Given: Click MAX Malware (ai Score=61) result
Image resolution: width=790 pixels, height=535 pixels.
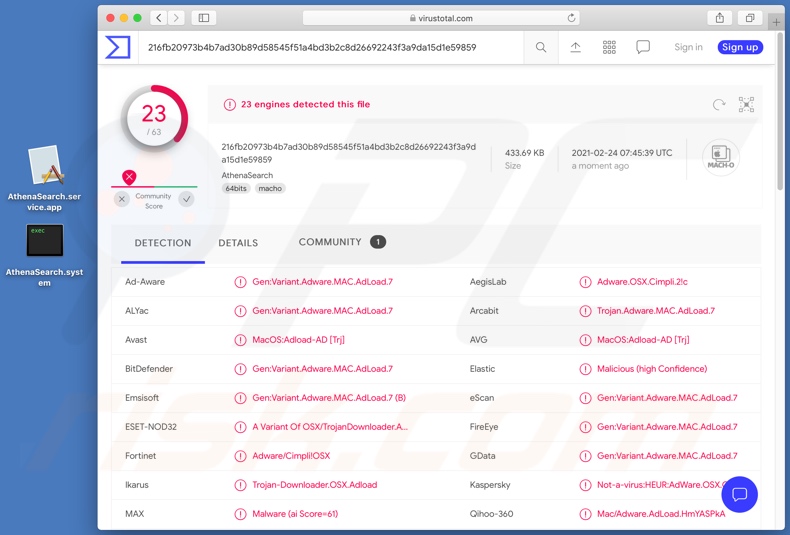Looking at the screenshot, I should point(295,514).
